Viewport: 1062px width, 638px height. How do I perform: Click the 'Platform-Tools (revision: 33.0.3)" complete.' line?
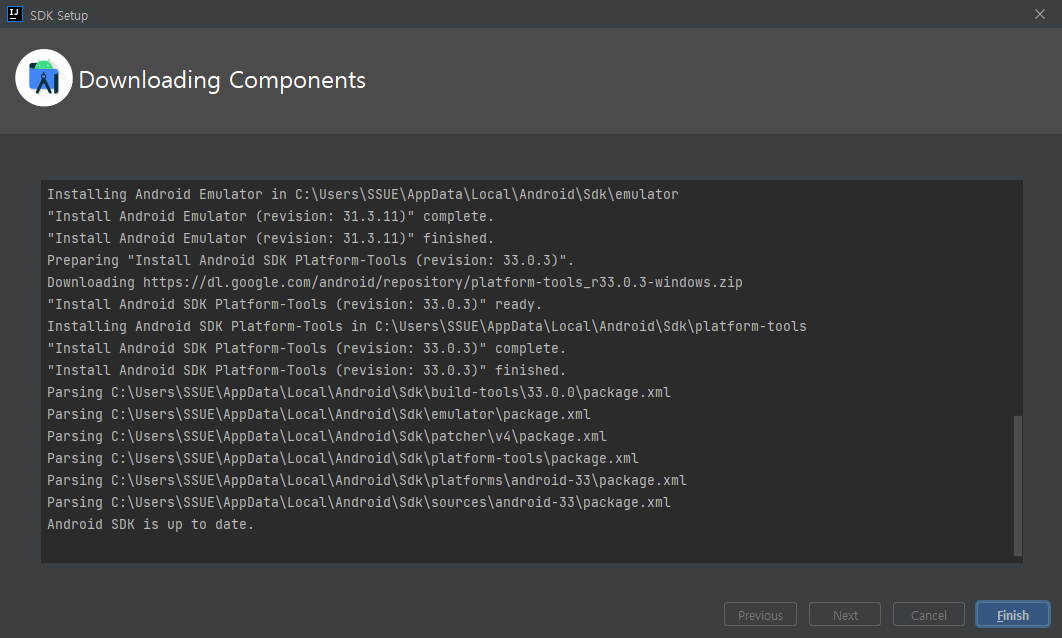coord(306,348)
